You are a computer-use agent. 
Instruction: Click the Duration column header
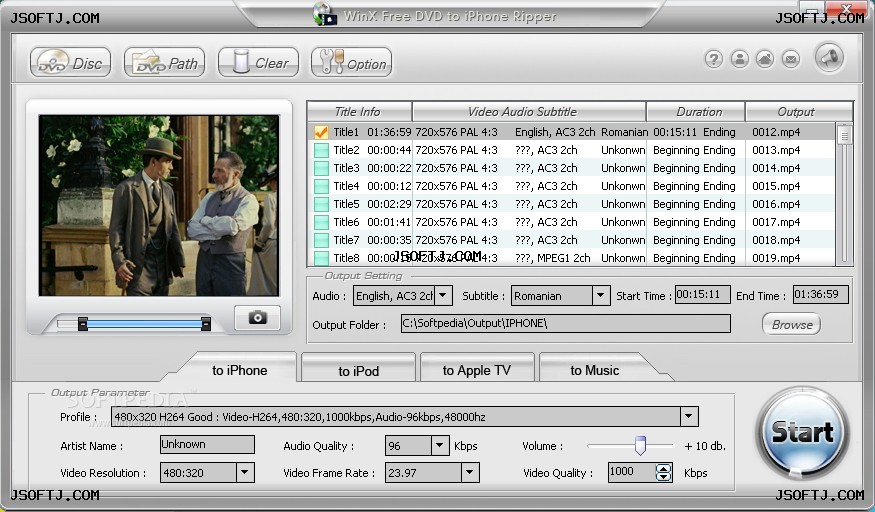click(695, 112)
